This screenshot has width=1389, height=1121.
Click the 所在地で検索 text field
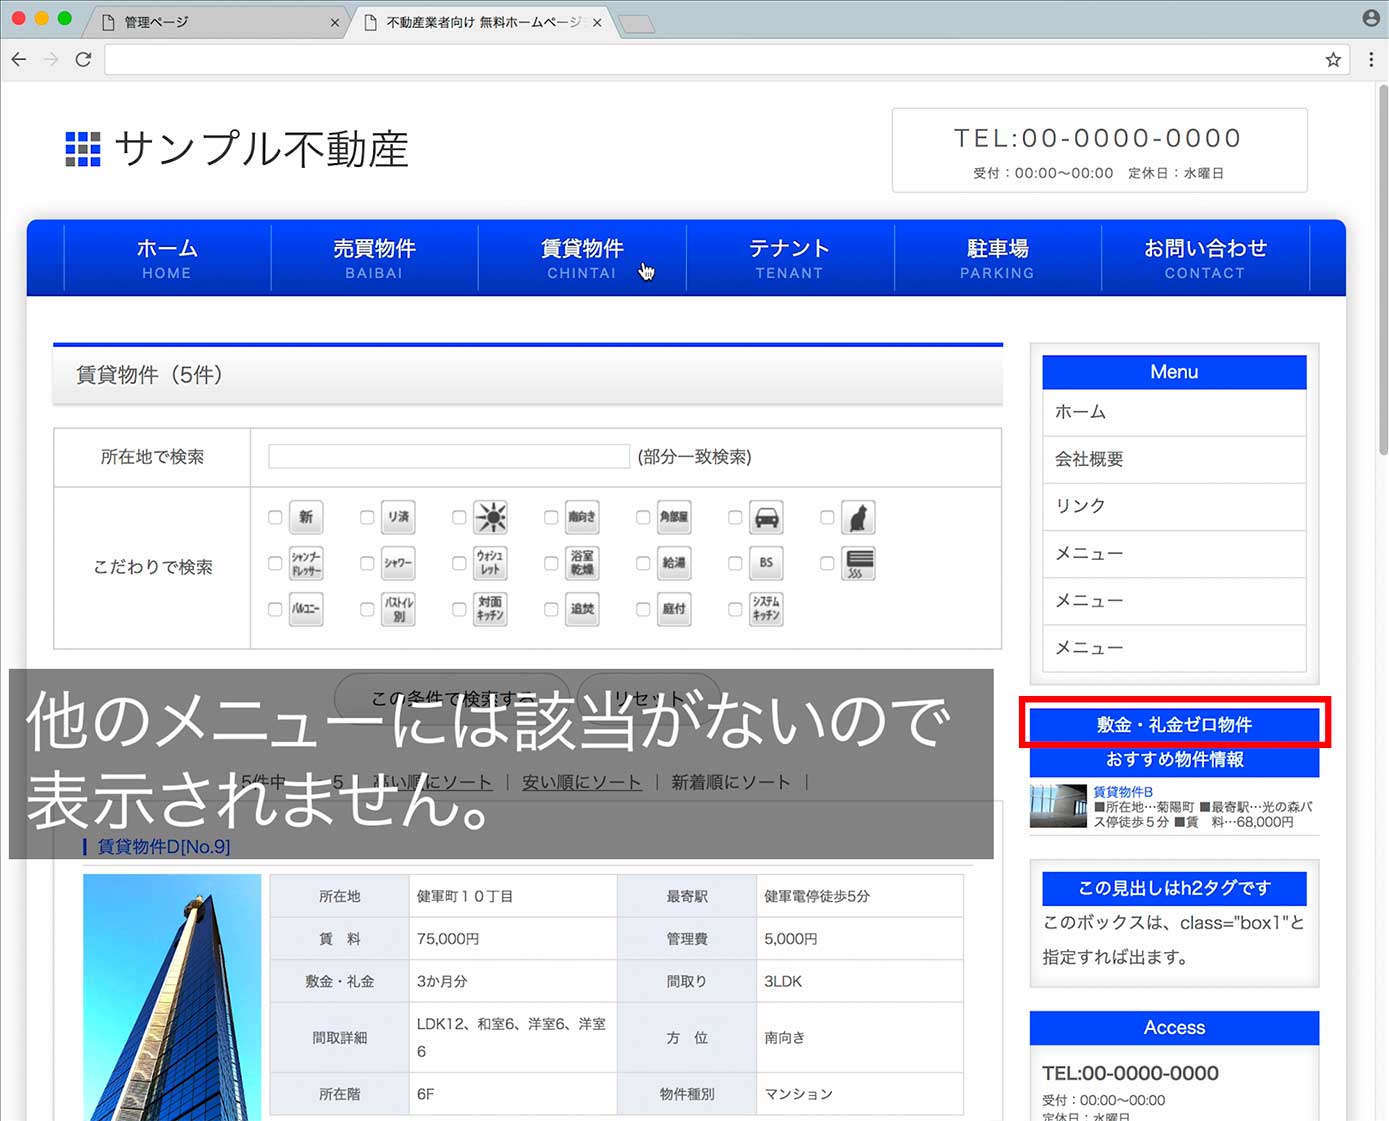tap(449, 457)
